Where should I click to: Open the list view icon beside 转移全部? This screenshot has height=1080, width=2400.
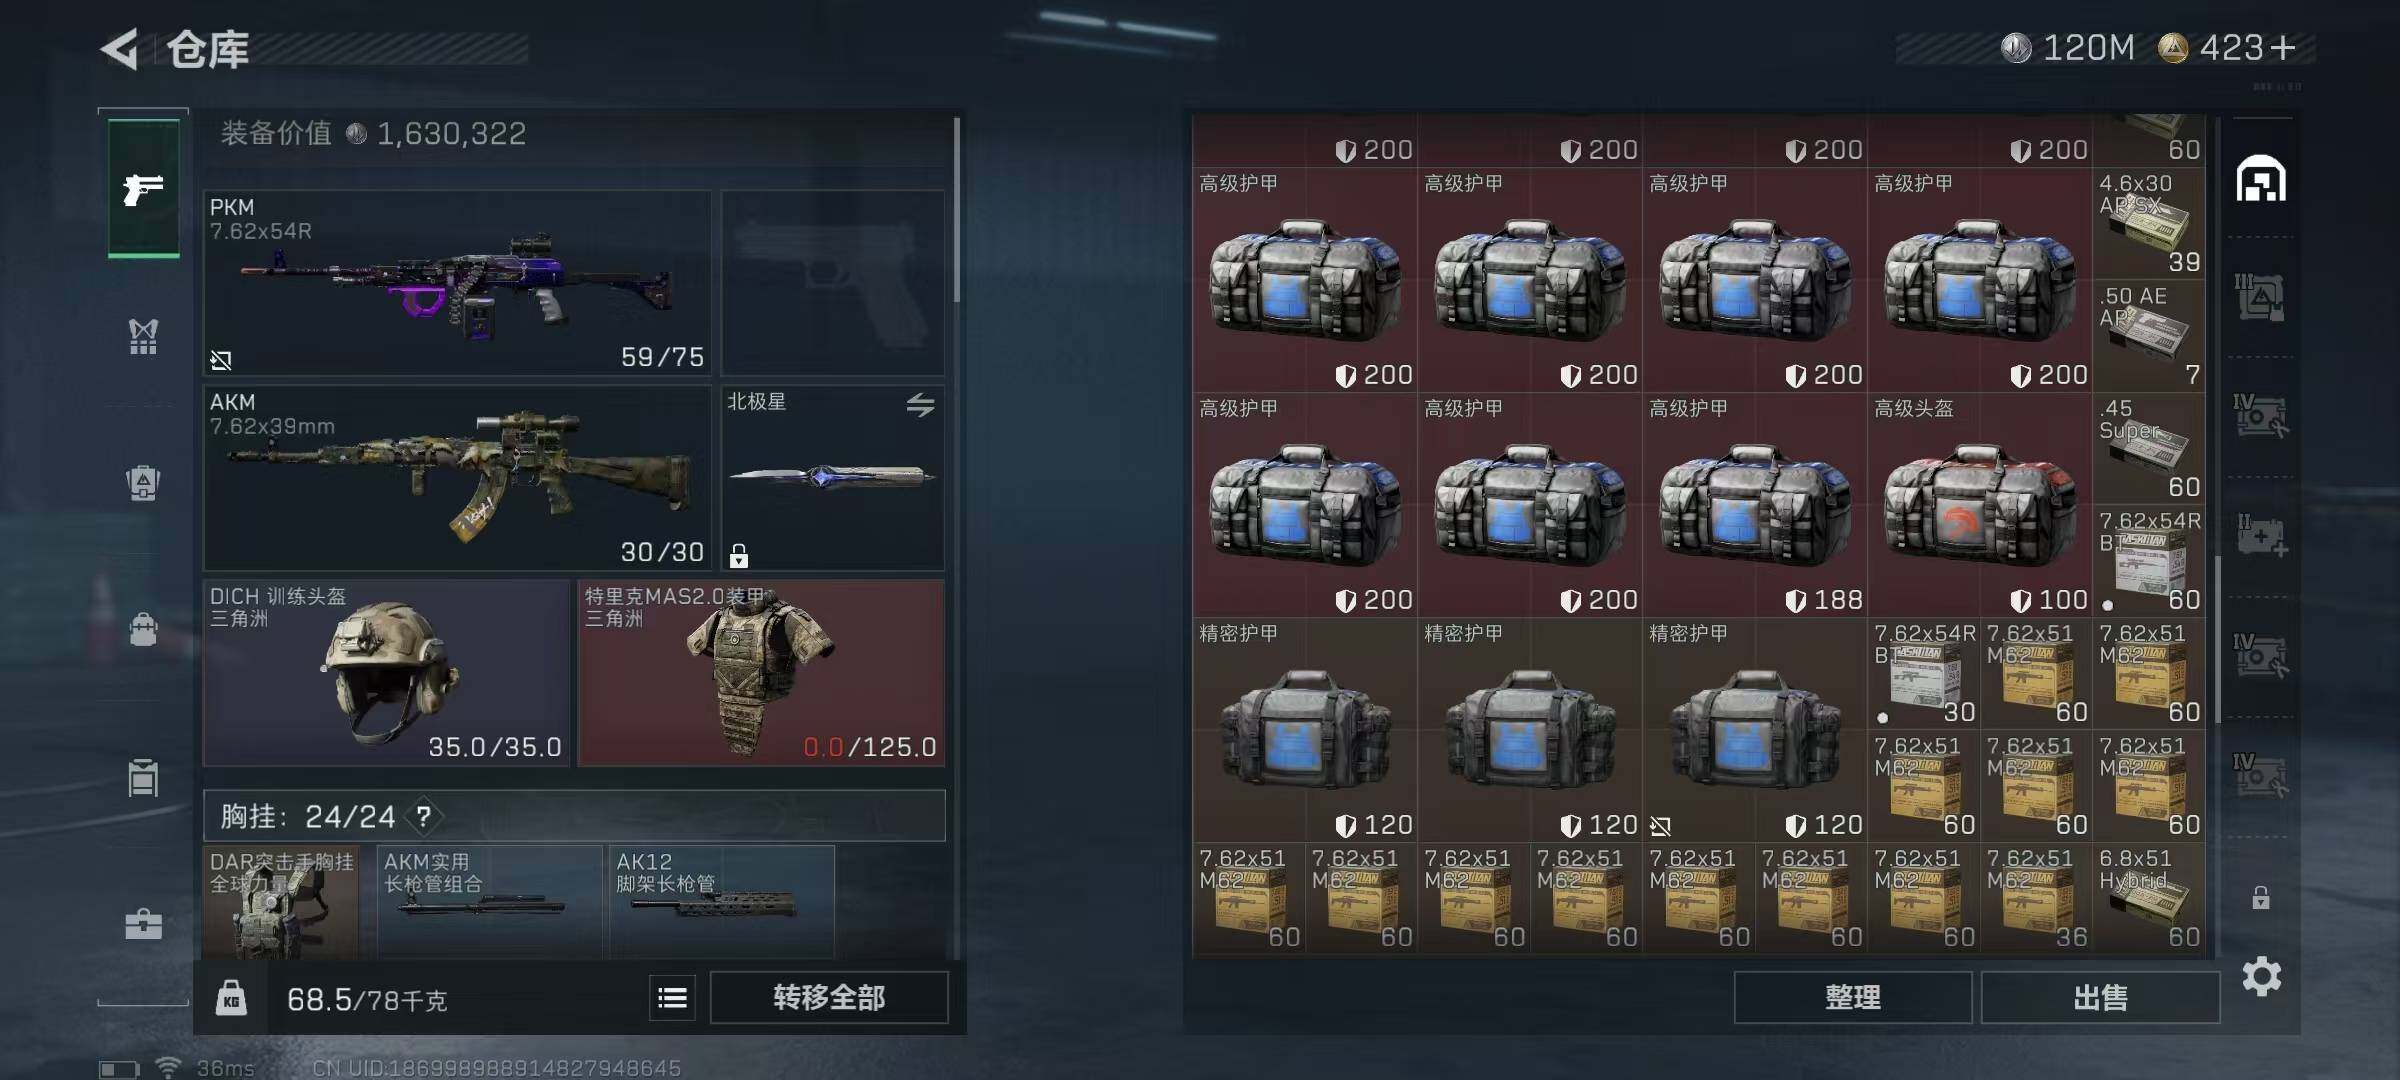[x=672, y=997]
